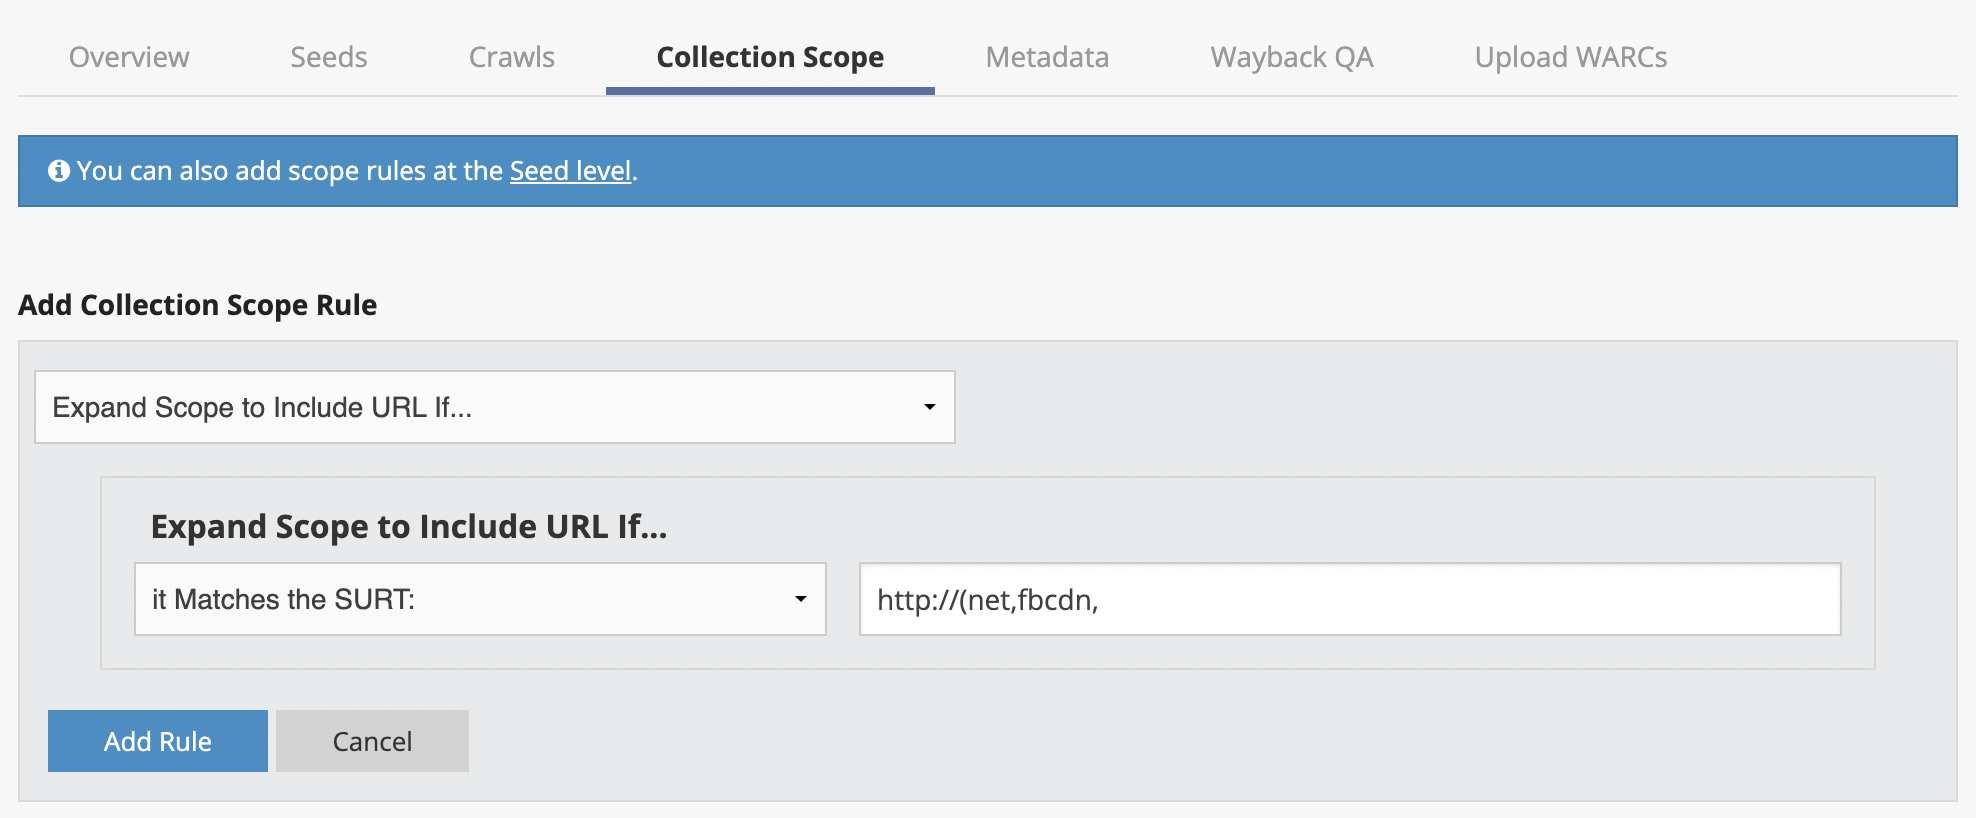The image size is (1976, 818).
Task: Click the info icon in blue banner
Action: [x=59, y=171]
